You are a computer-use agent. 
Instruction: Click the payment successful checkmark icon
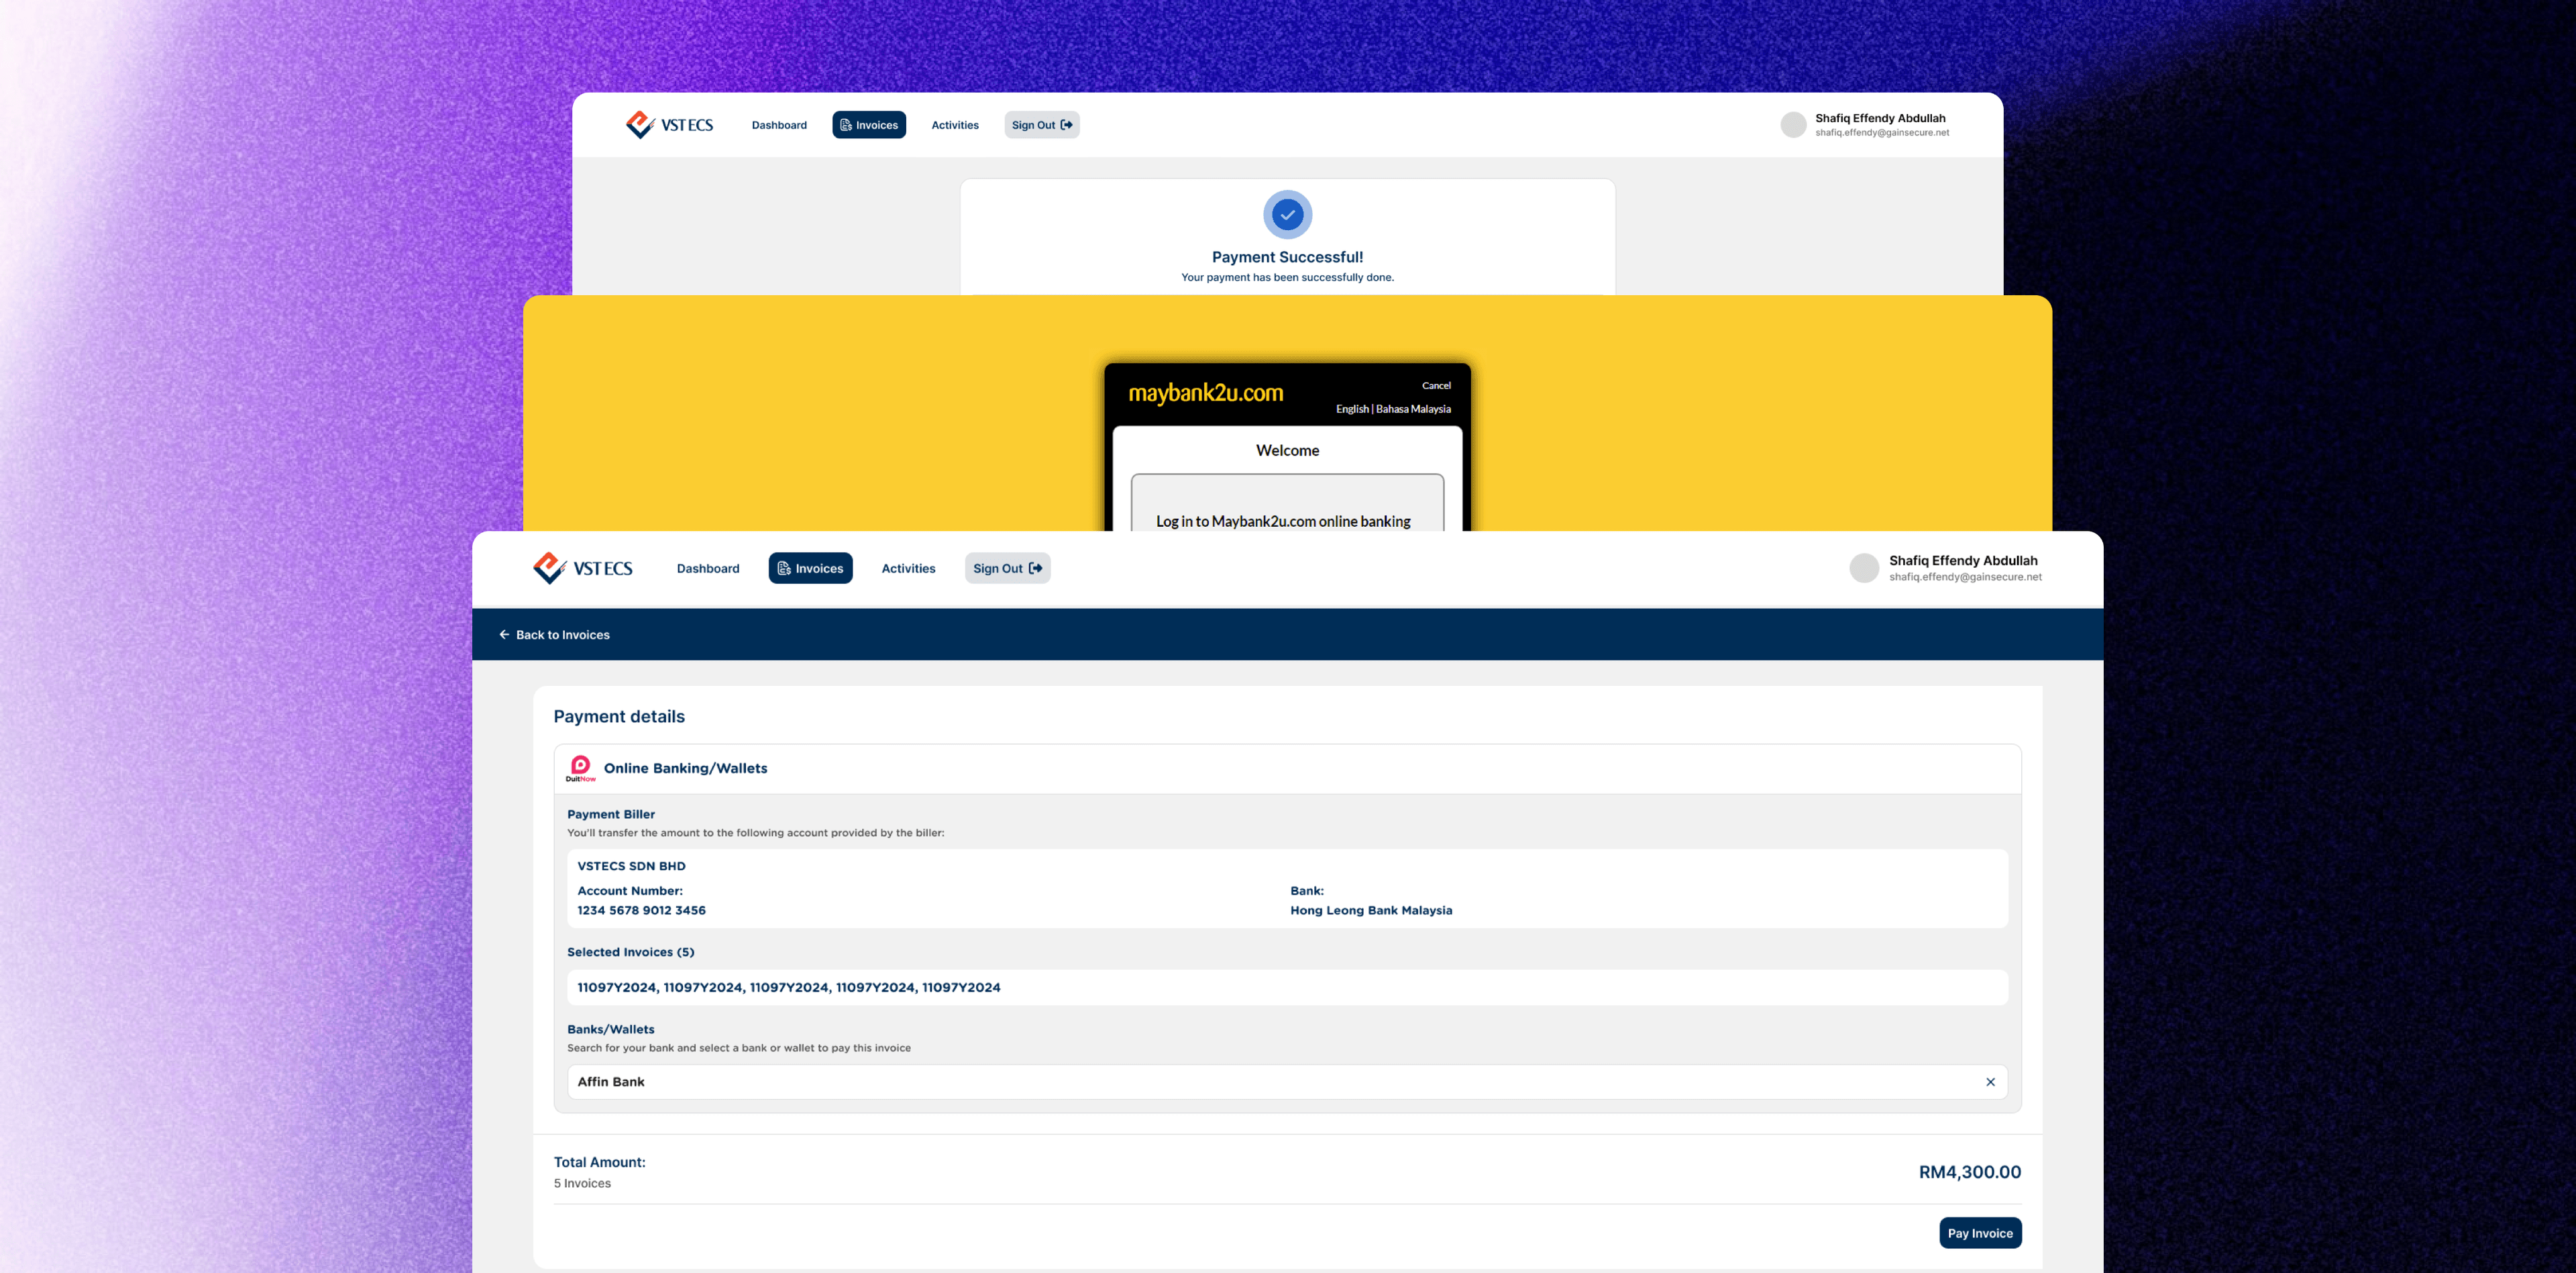click(1287, 215)
